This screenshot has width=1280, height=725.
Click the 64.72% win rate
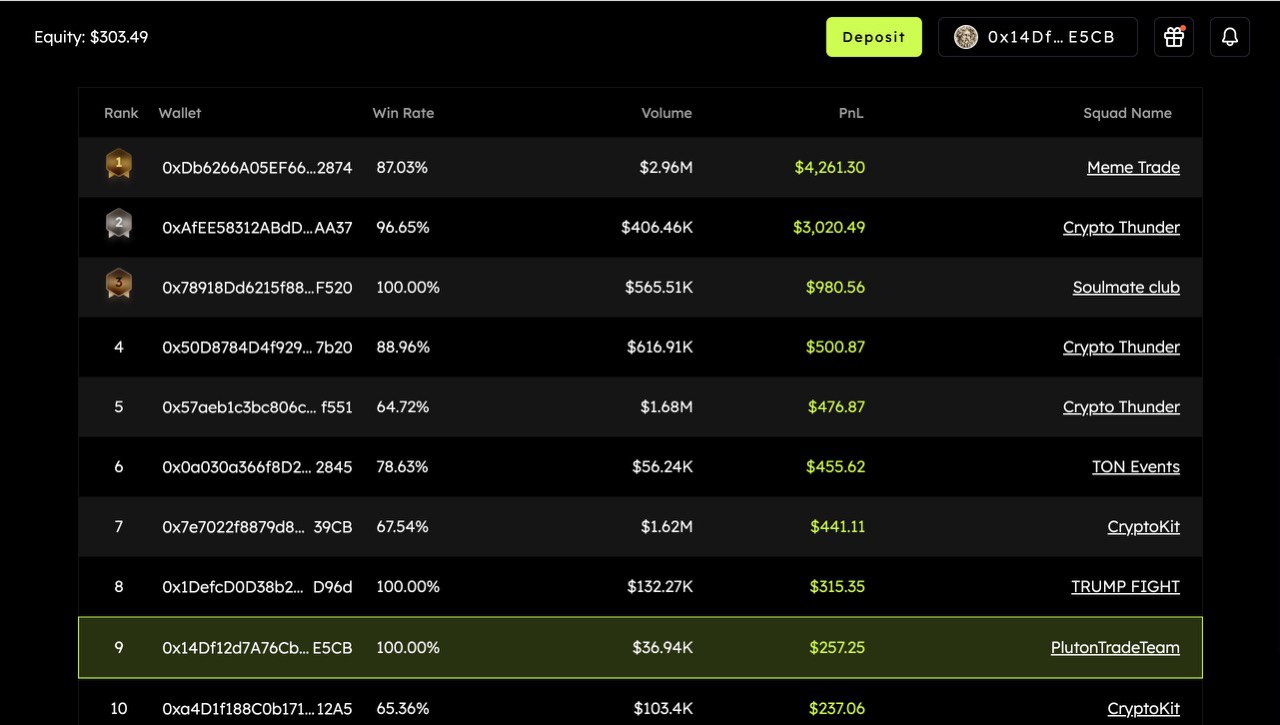402,408
